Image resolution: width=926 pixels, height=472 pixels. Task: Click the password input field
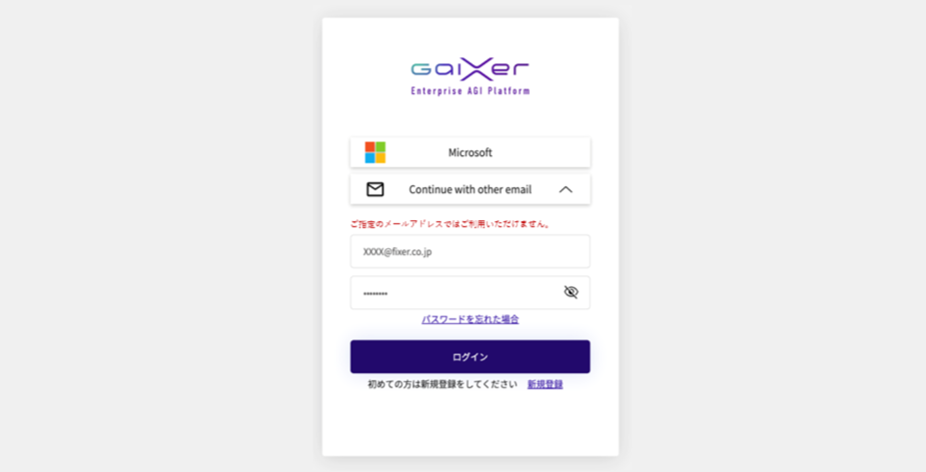tap(470, 292)
